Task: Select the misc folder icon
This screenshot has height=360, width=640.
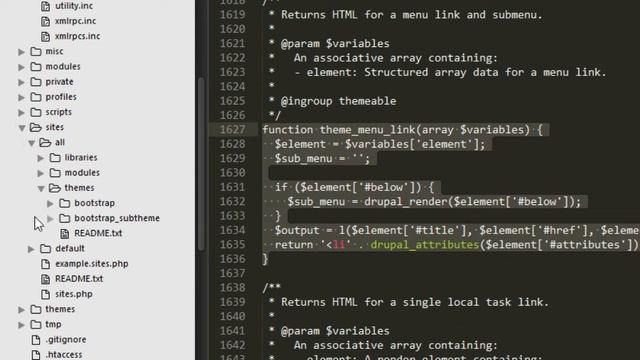Action: pyautogui.click(x=36, y=51)
